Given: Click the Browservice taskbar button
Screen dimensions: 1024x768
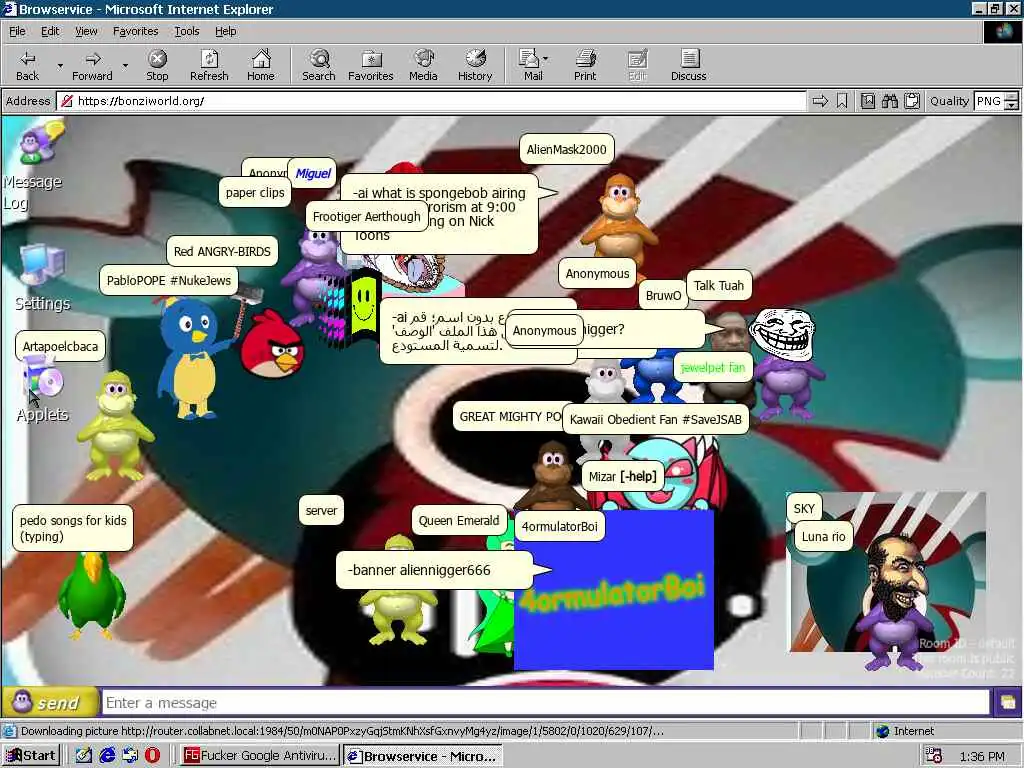Looking at the screenshot, I should click(423, 756).
